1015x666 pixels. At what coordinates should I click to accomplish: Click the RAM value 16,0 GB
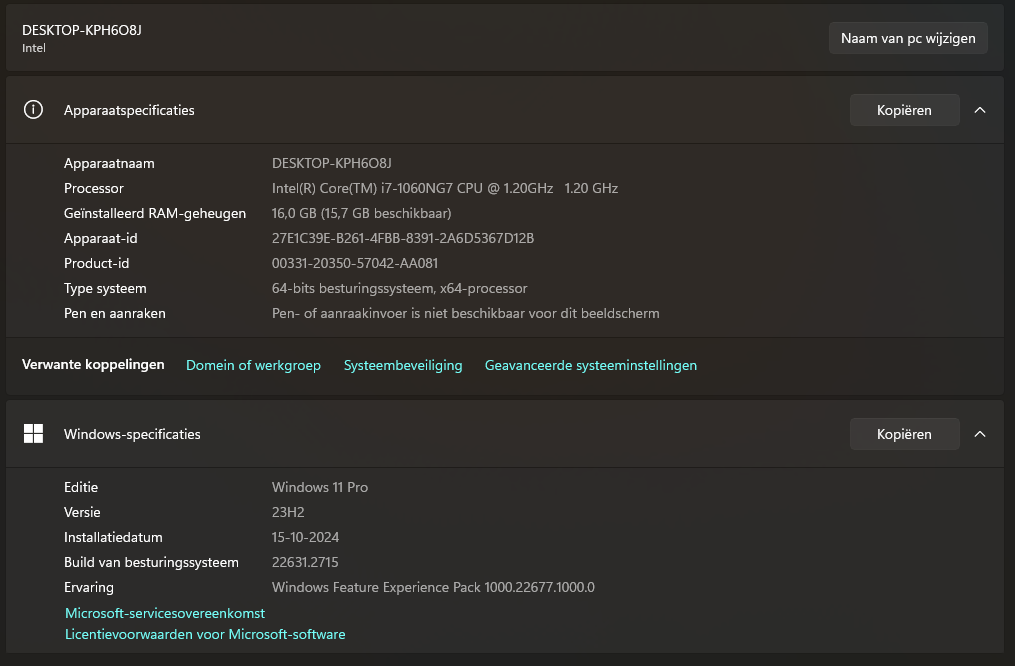[x=361, y=214]
